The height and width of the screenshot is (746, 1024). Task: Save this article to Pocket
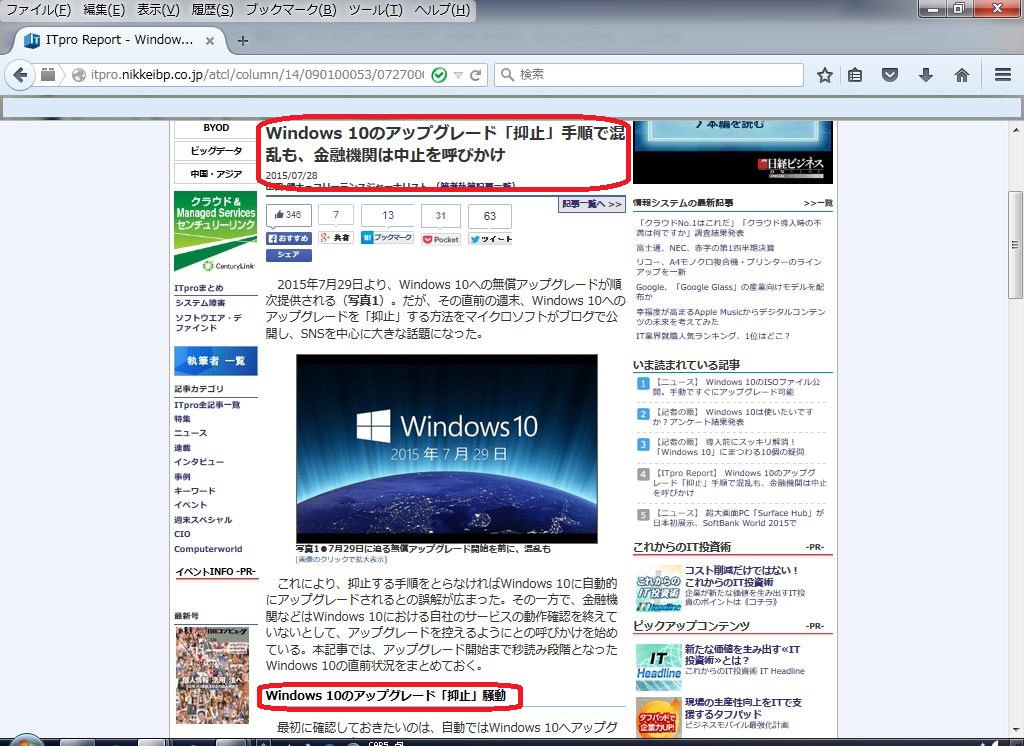[x=440, y=239]
